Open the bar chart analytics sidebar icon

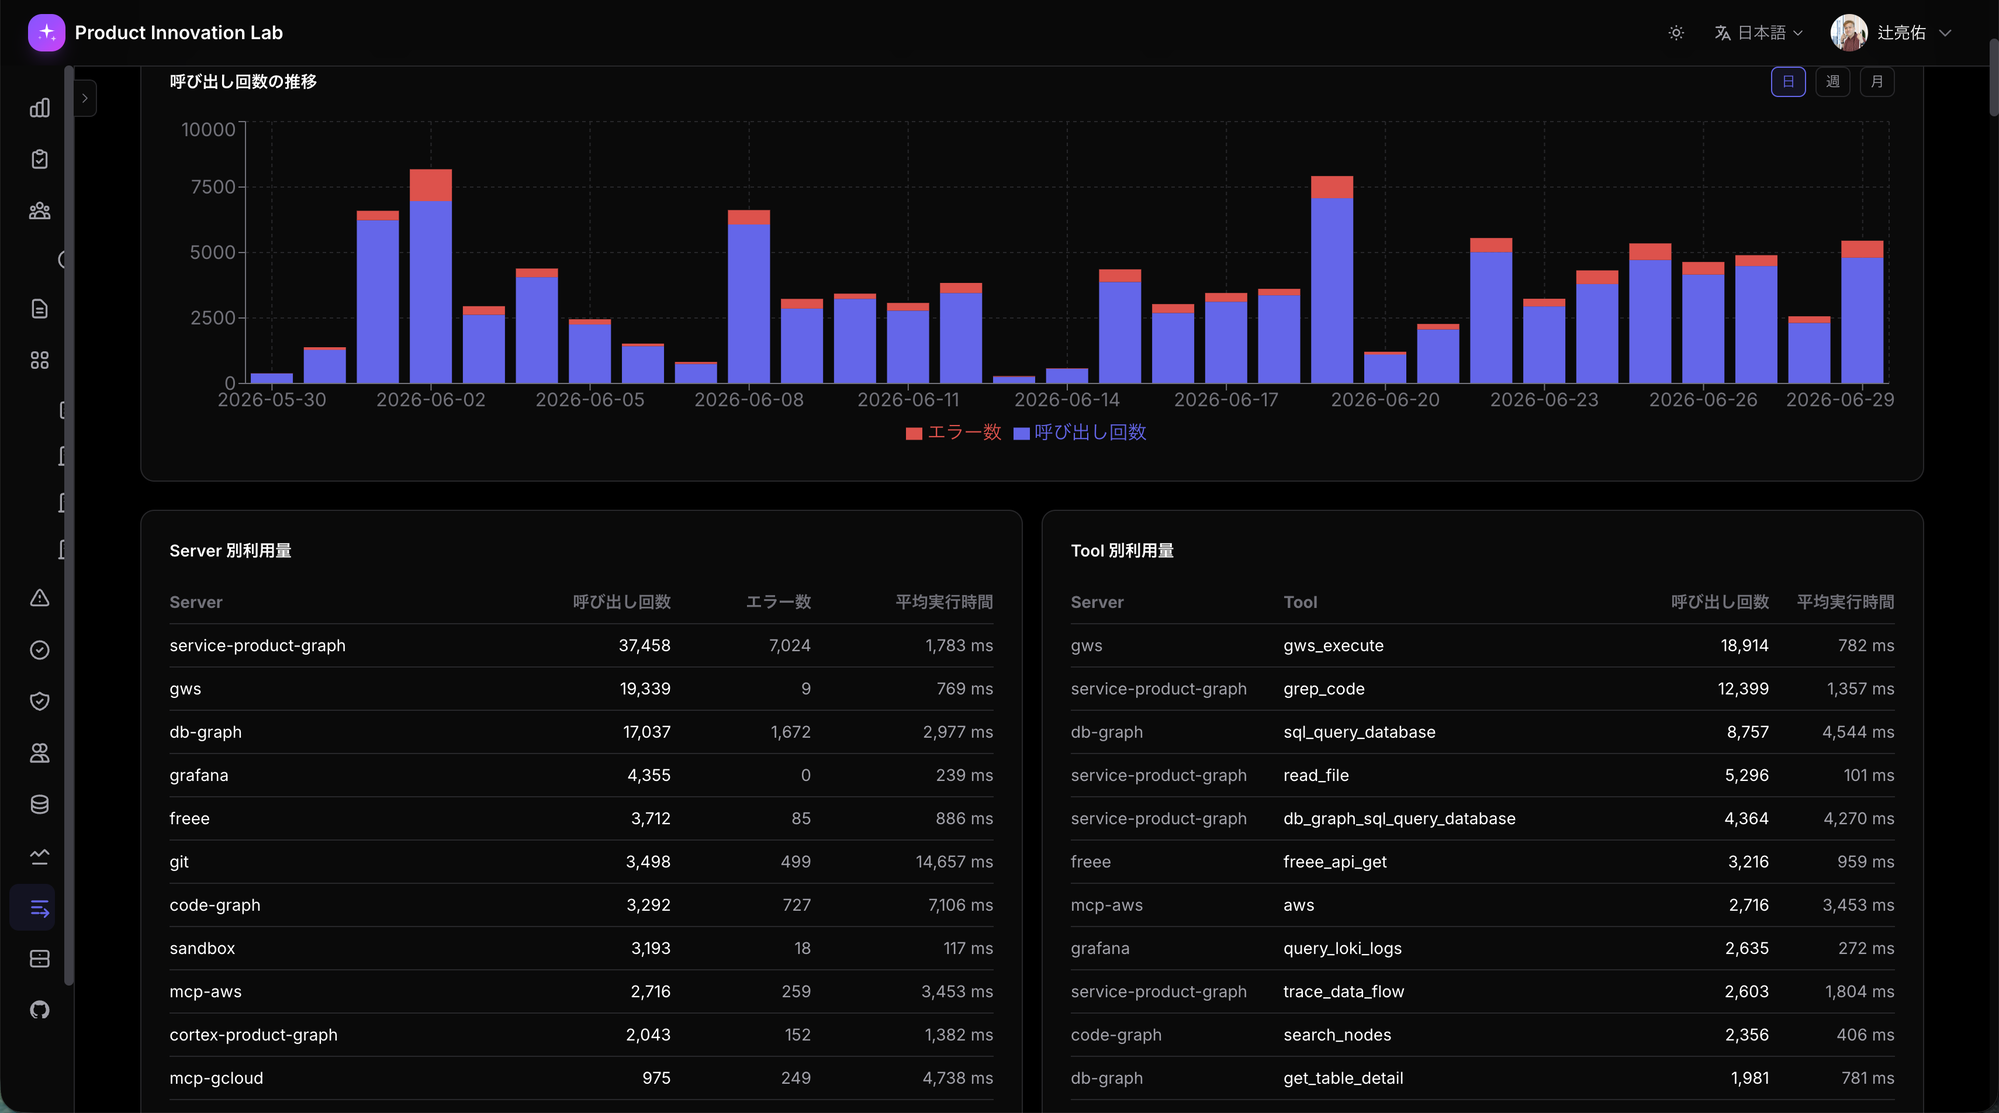pos(40,108)
